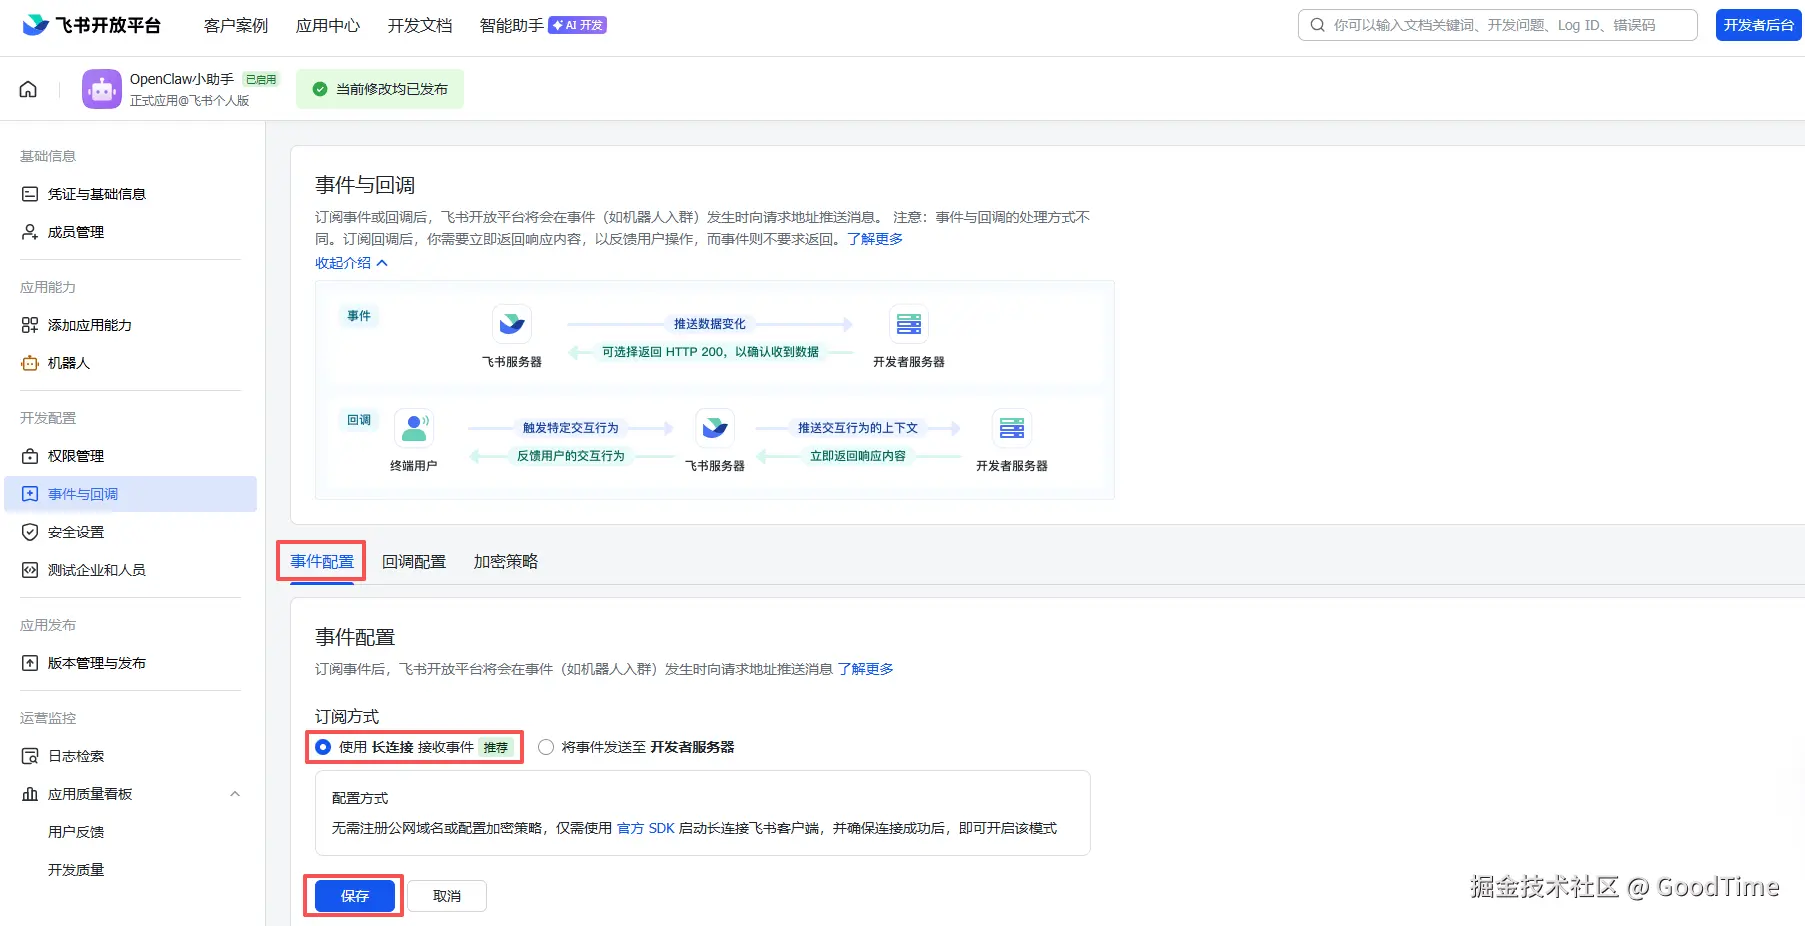Click the 开发者服务器 icon in 回调 diagram
The height and width of the screenshot is (926, 1805).
click(x=1012, y=428)
